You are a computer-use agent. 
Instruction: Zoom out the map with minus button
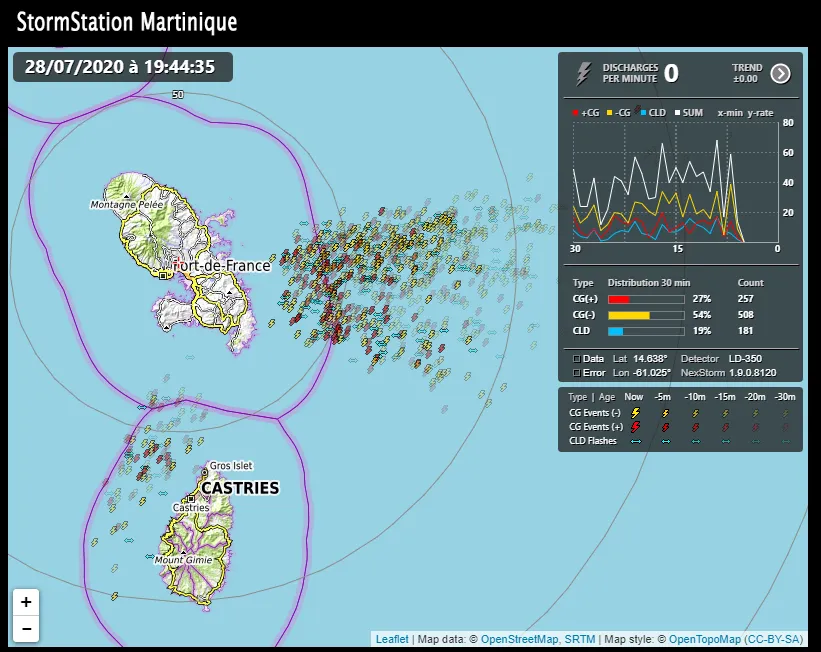26,628
